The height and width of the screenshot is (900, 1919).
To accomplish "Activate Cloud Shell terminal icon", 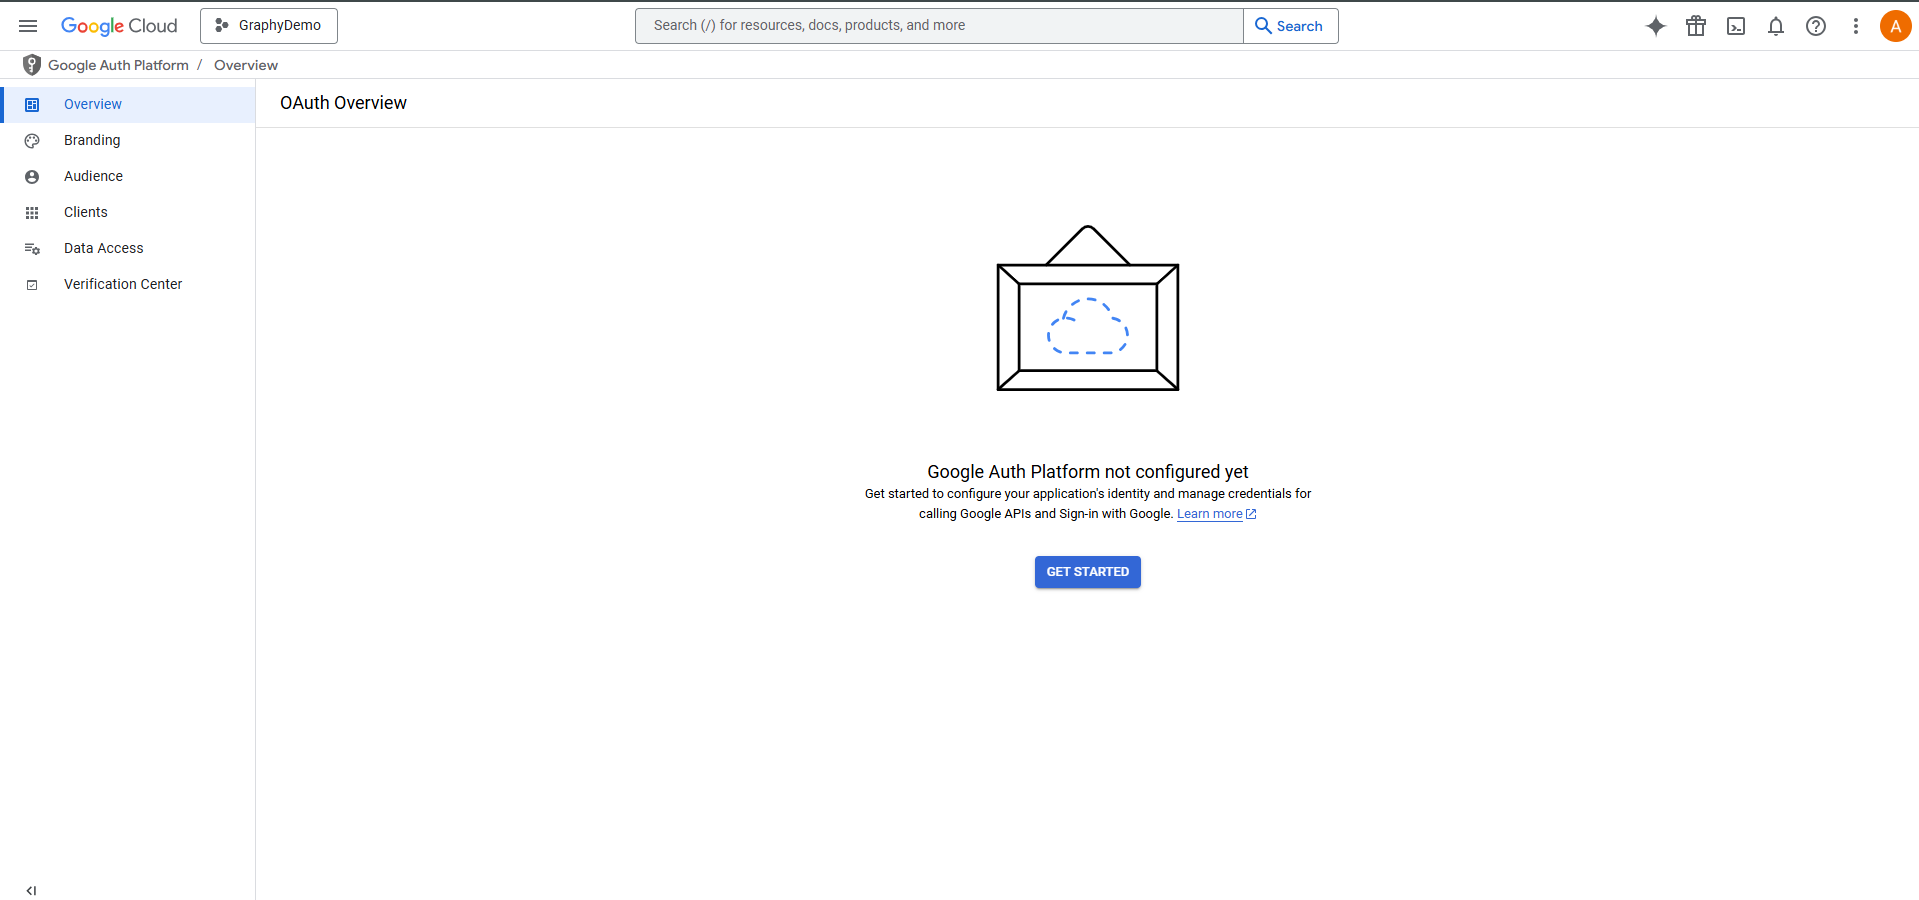I will click(x=1735, y=26).
